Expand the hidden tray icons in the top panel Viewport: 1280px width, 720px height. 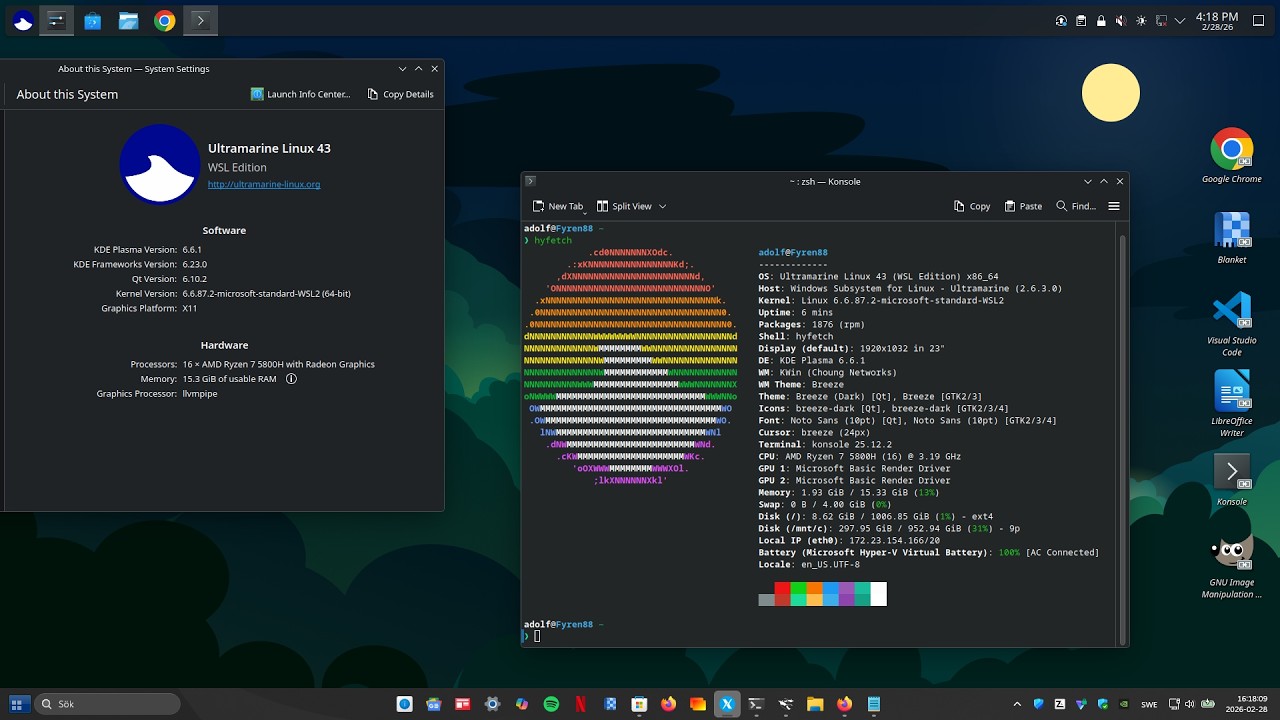(1182, 20)
